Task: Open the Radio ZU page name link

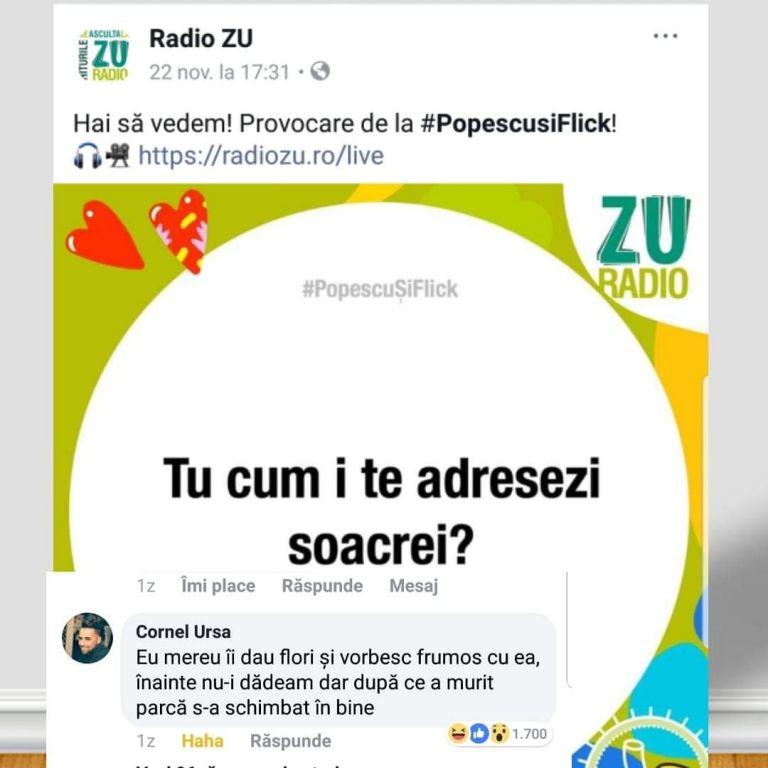Action: [x=201, y=39]
